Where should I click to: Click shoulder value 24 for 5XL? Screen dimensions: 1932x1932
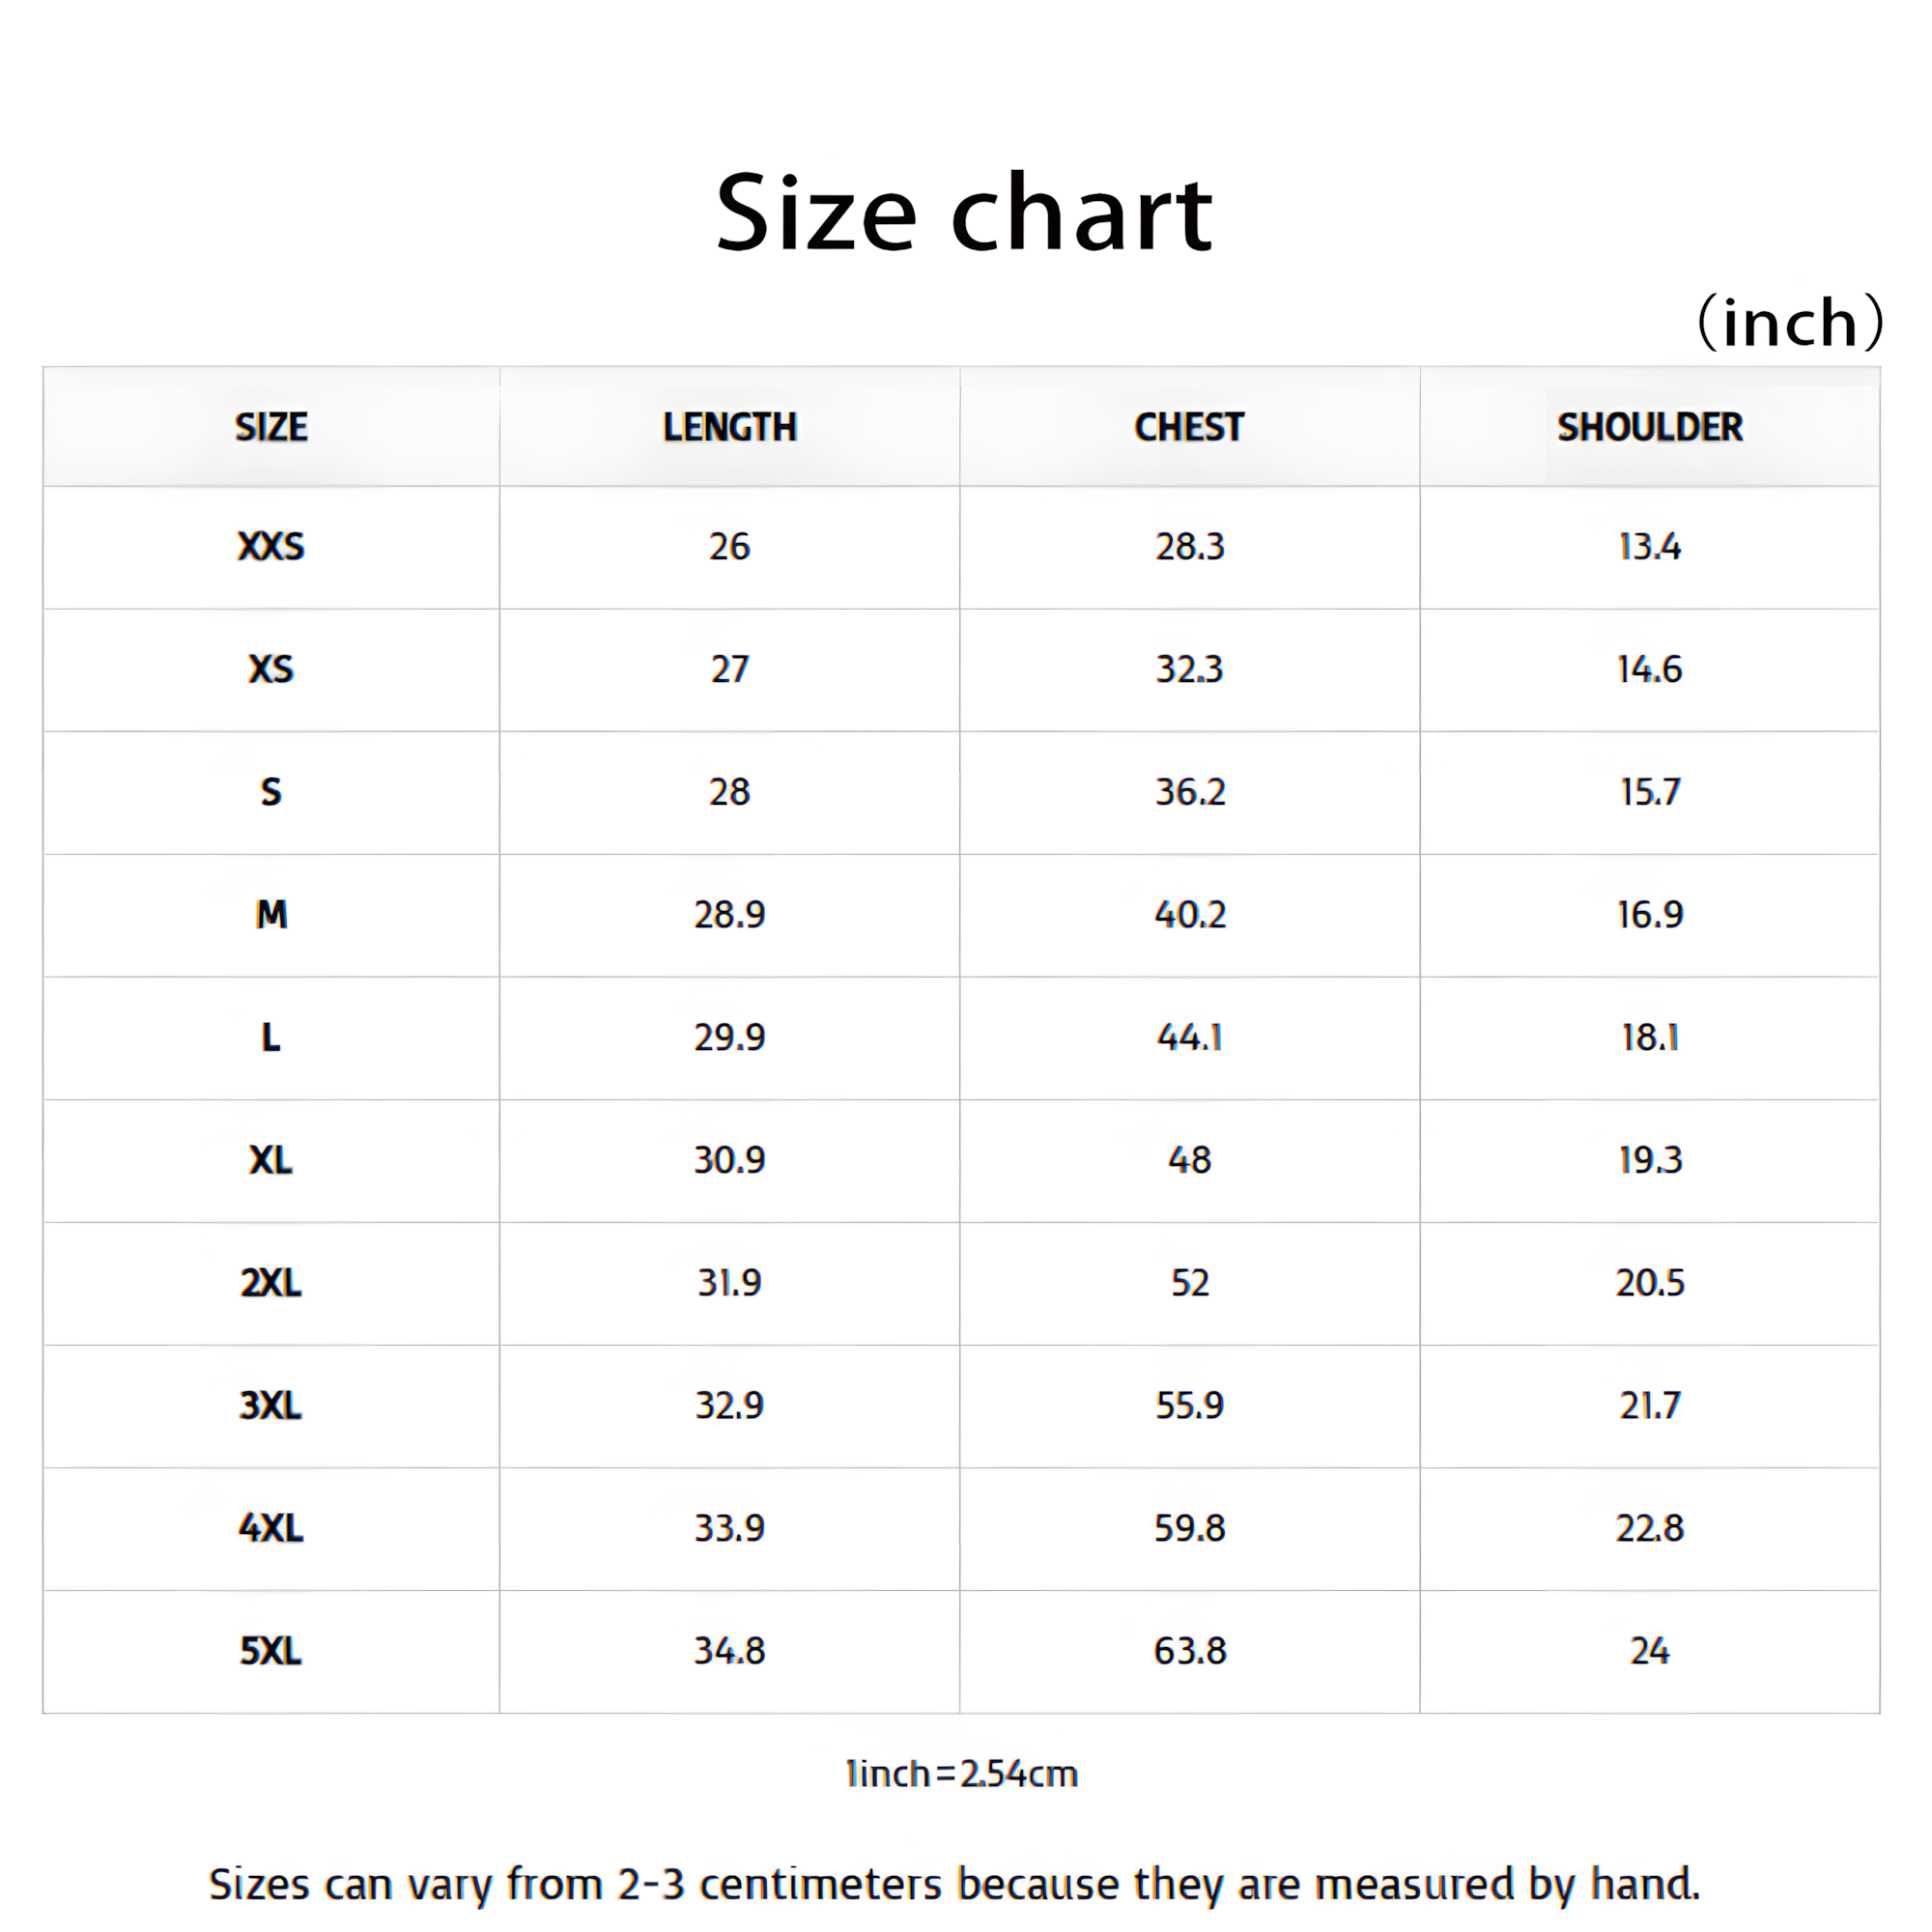pyautogui.click(x=1649, y=1650)
